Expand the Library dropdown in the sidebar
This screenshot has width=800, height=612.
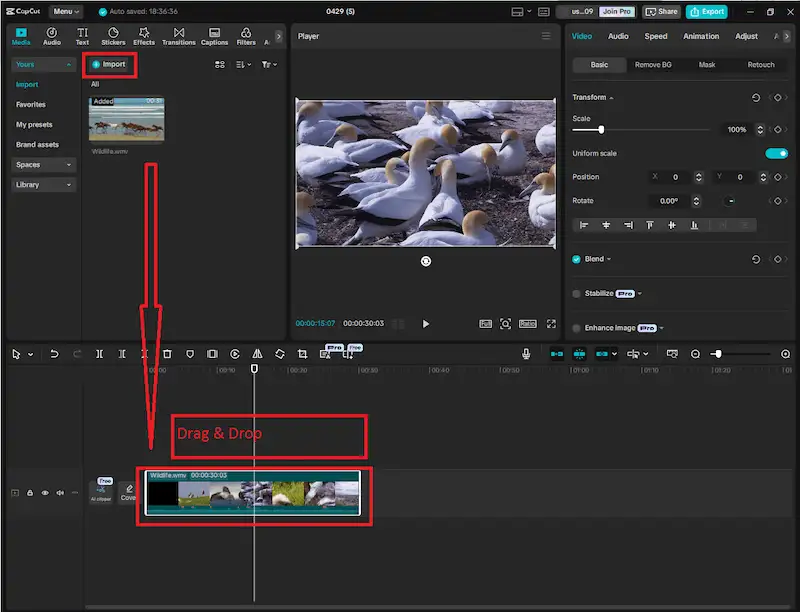[x=44, y=185]
